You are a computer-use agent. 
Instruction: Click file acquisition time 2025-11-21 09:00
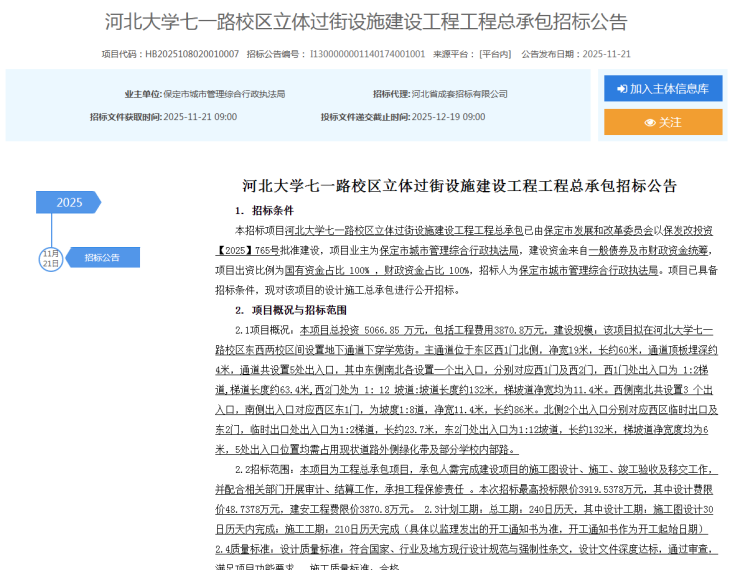tap(200, 117)
